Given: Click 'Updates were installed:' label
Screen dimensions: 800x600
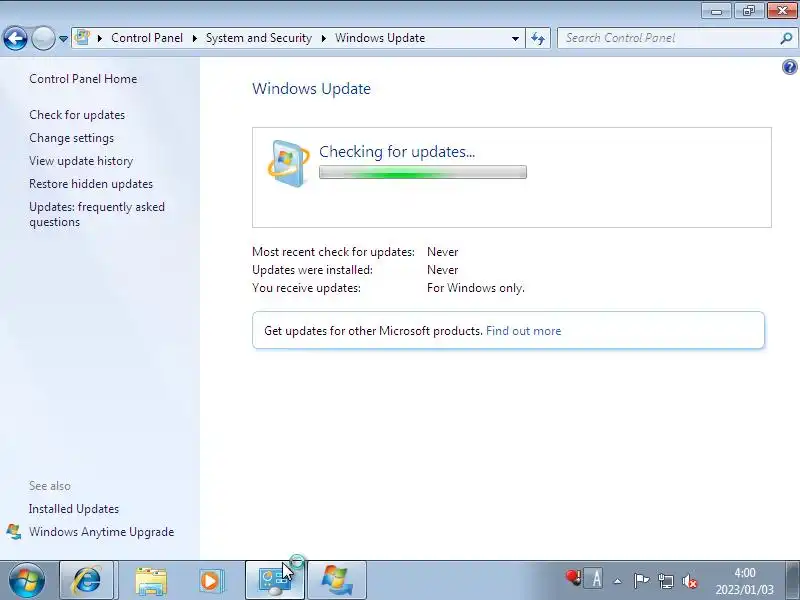Looking at the screenshot, I should coord(312,270).
